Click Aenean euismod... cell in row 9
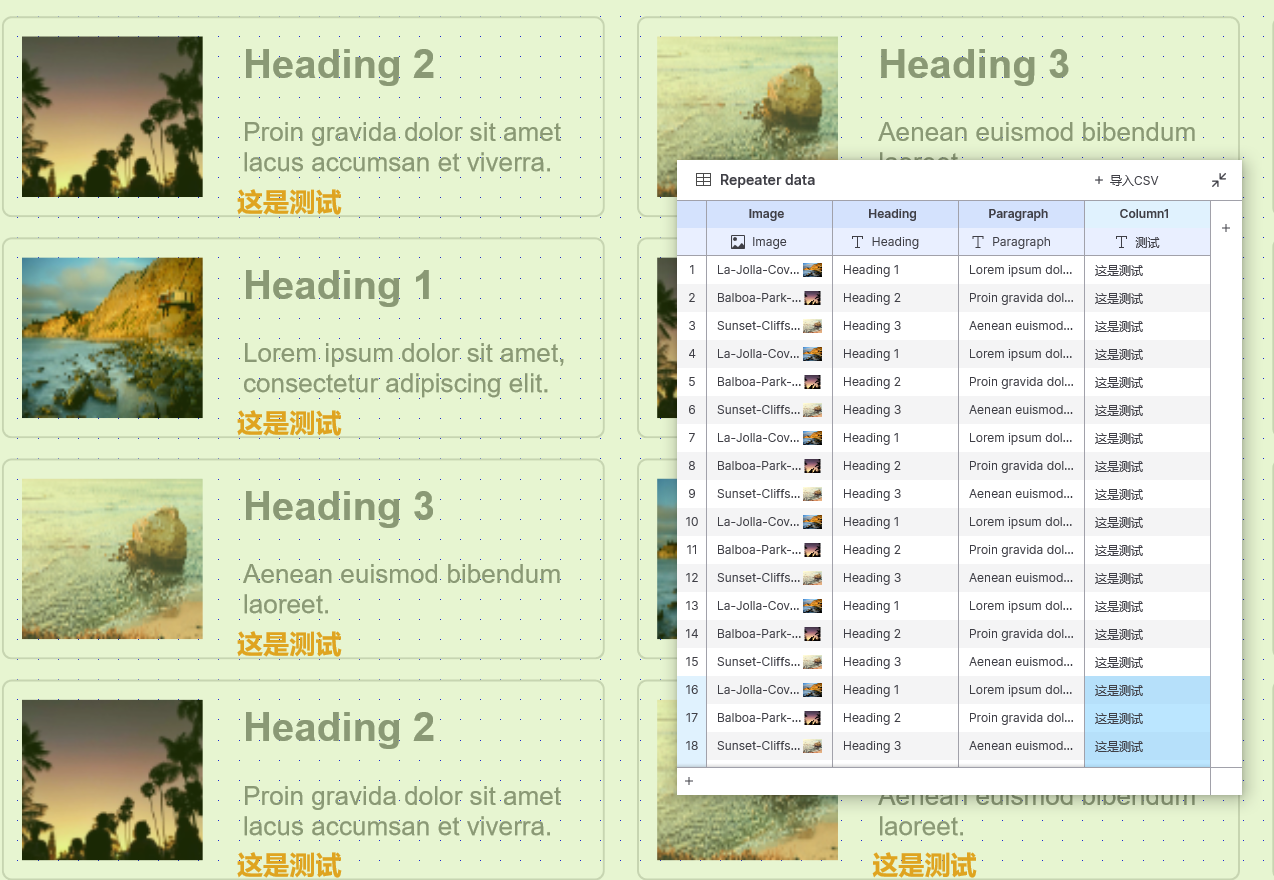The width and height of the screenshot is (1274, 880). coord(1021,494)
